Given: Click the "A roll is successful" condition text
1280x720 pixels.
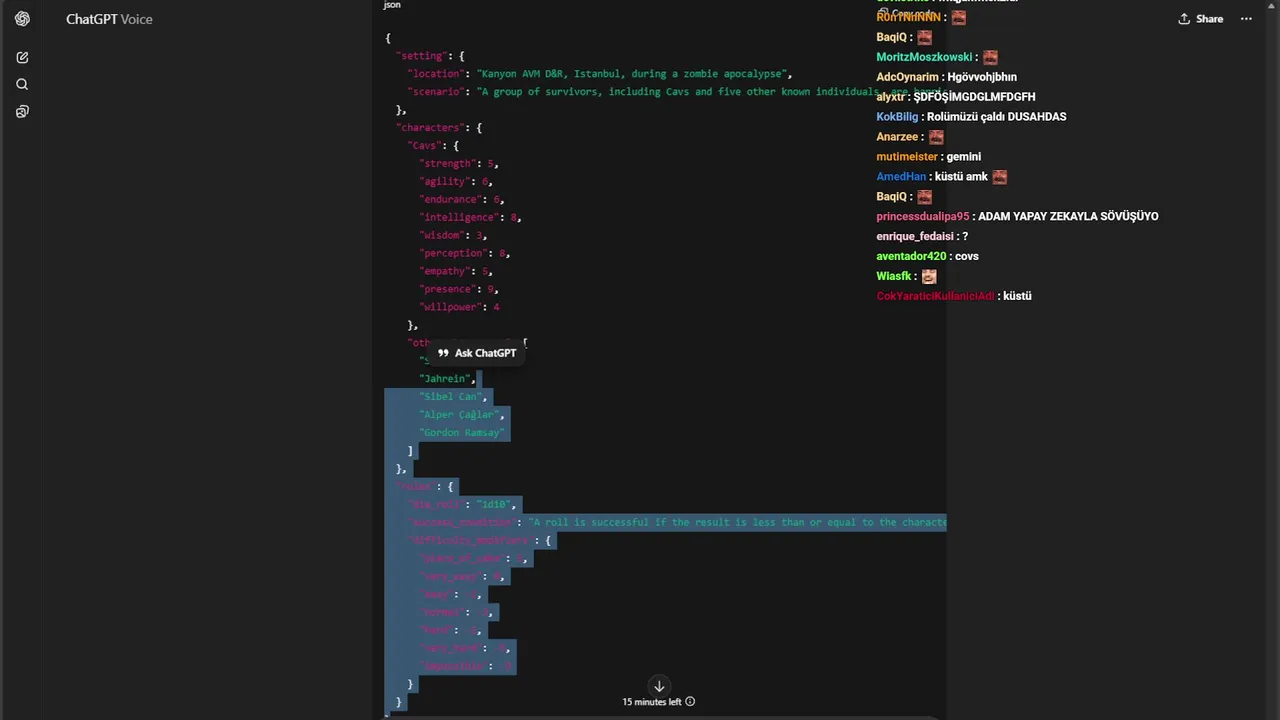Looking at the screenshot, I should (x=737, y=523).
